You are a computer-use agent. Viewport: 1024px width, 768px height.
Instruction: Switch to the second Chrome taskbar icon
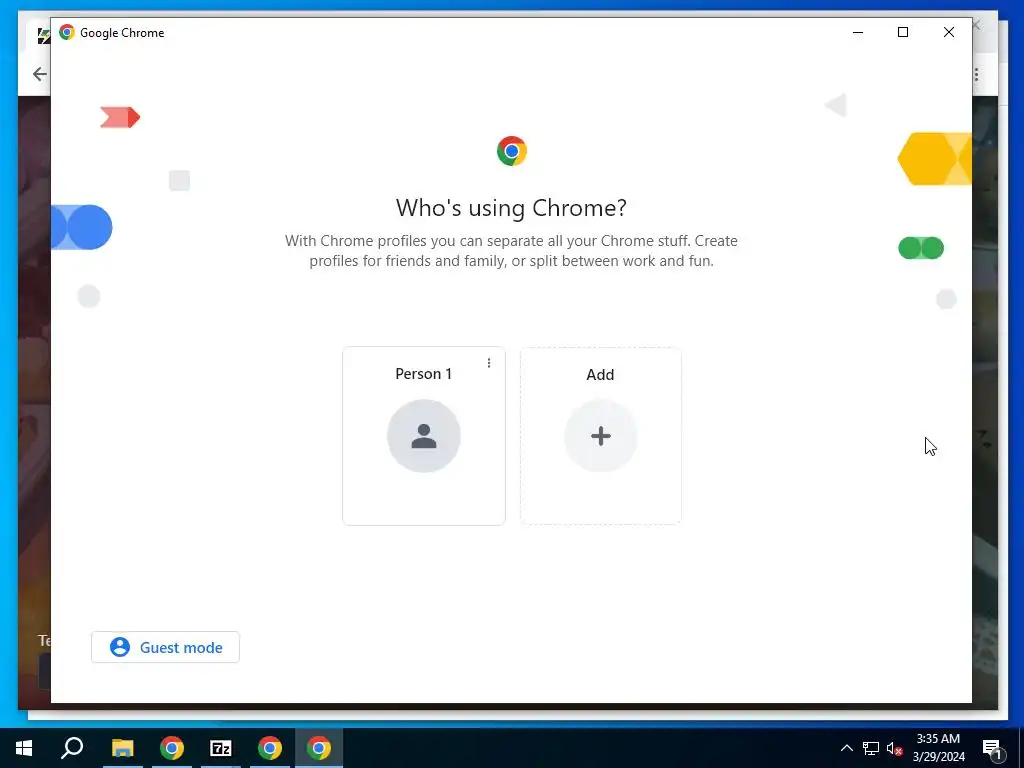[270, 748]
